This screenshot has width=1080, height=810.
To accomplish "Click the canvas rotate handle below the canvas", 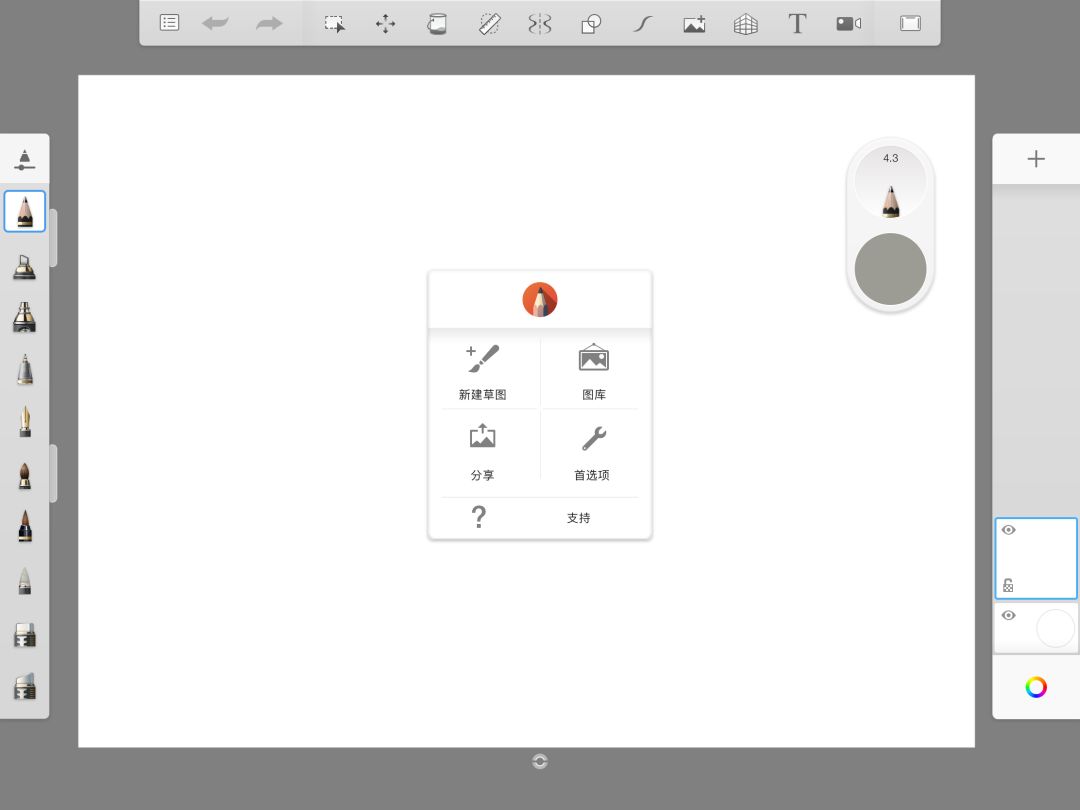I will 540,761.
